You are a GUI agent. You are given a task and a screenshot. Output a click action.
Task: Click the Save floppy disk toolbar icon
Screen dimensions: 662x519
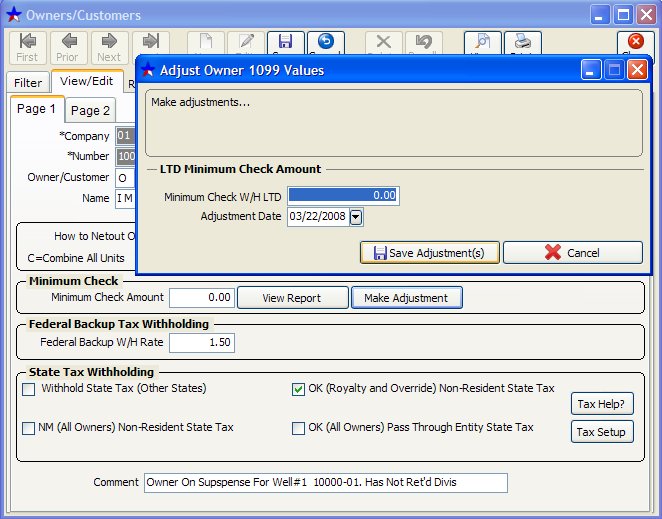[286, 43]
